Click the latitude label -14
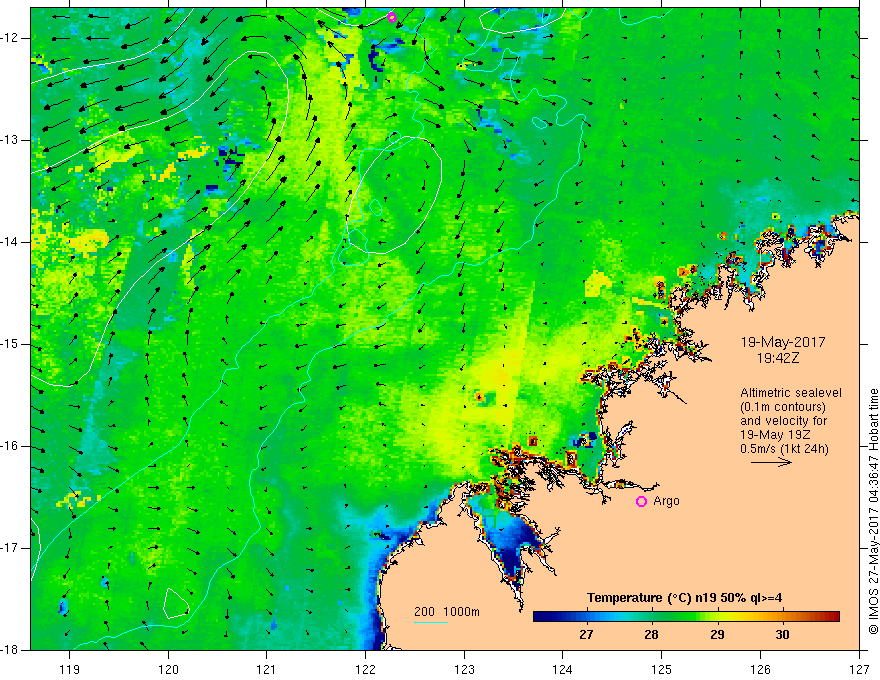This screenshot has height=680, width=880. [11, 242]
